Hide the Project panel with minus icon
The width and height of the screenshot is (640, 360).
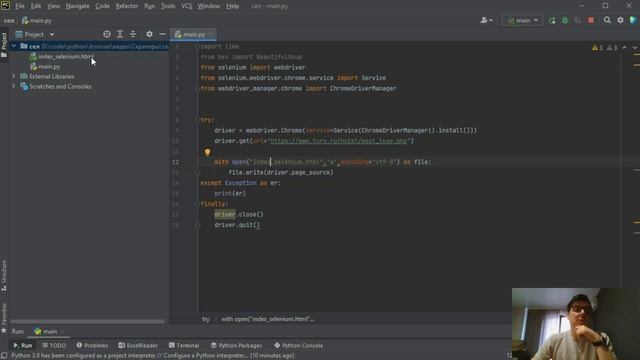coord(162,34)
